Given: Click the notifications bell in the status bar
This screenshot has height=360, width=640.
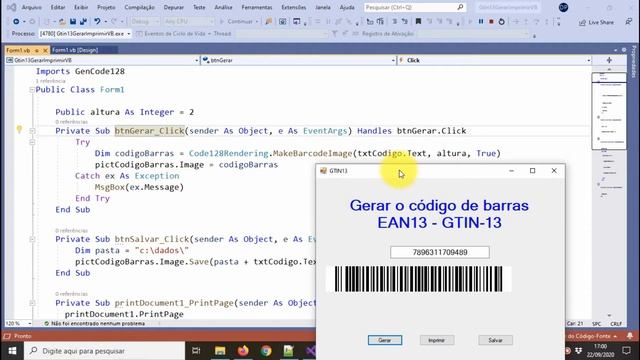Looking at the screenshot, I should (630, 336).
